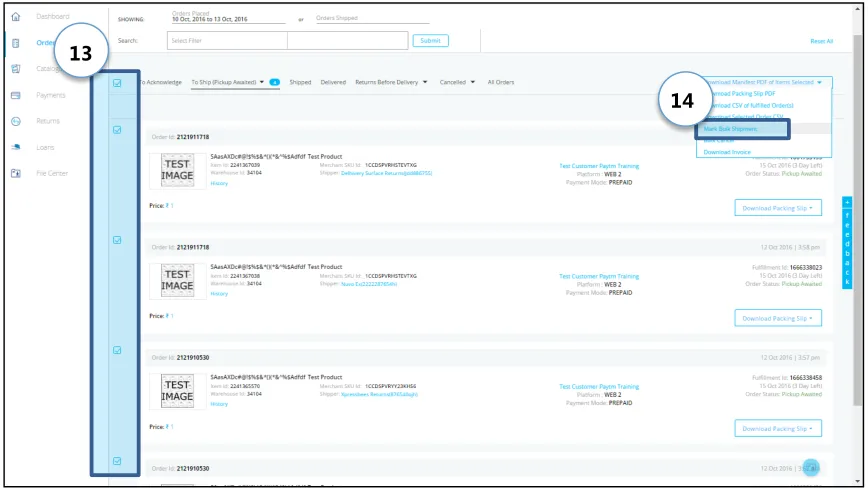
Task: Open the Returns sidebar icon
Action: point(16,121)
